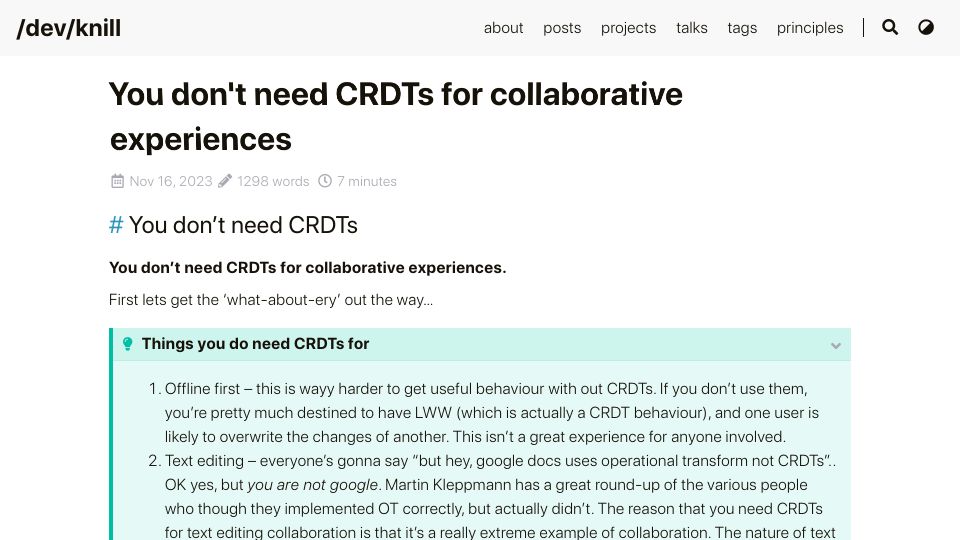Click the article title heading
Image resolution: width=960 pixels, height=540 pixels.
[x=396, y=116]
